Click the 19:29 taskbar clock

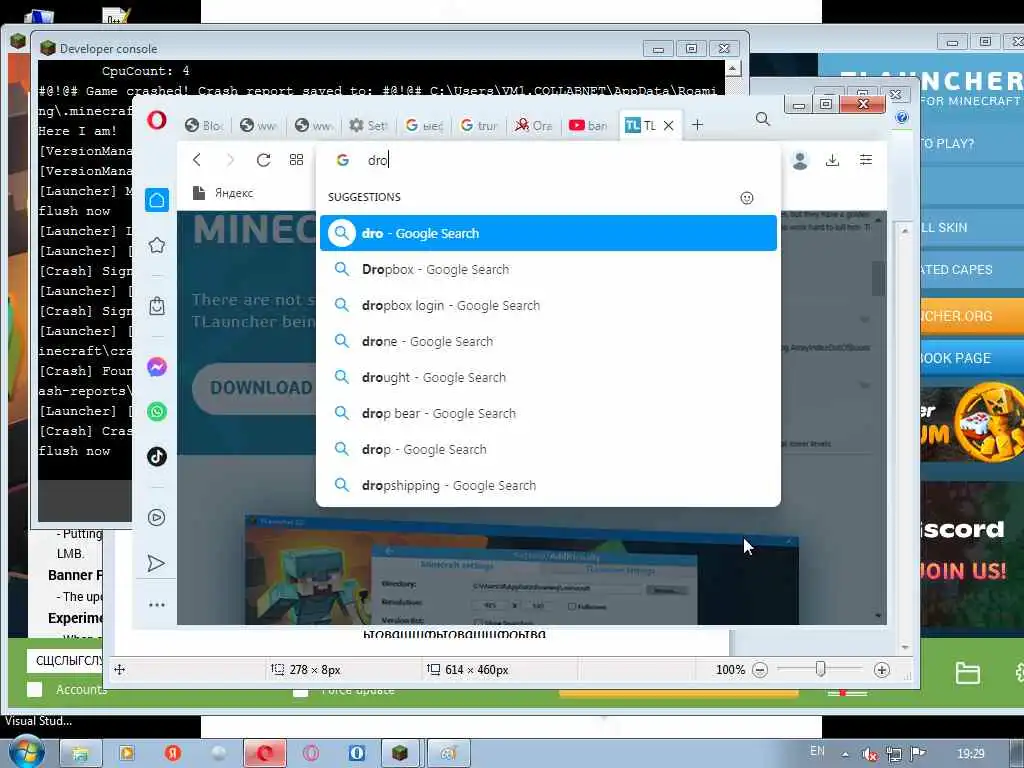point(970,754)
